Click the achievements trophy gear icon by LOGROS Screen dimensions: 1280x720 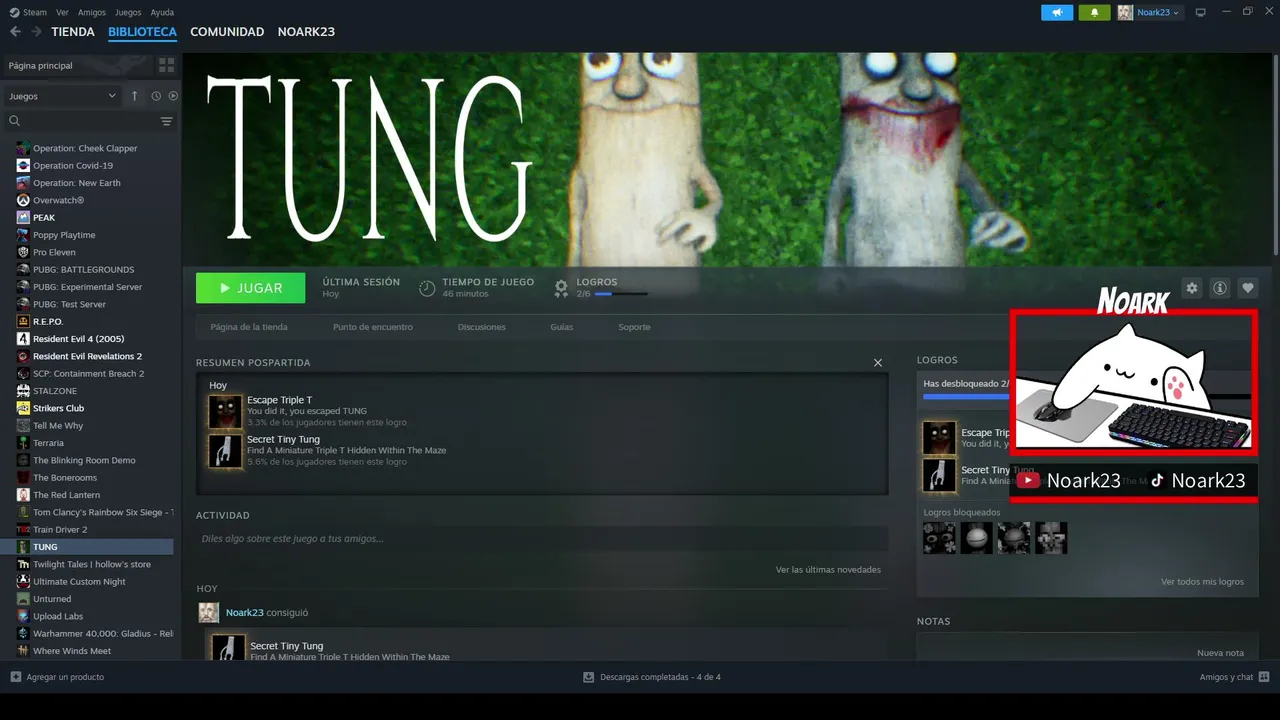click(x=561, y=288)
